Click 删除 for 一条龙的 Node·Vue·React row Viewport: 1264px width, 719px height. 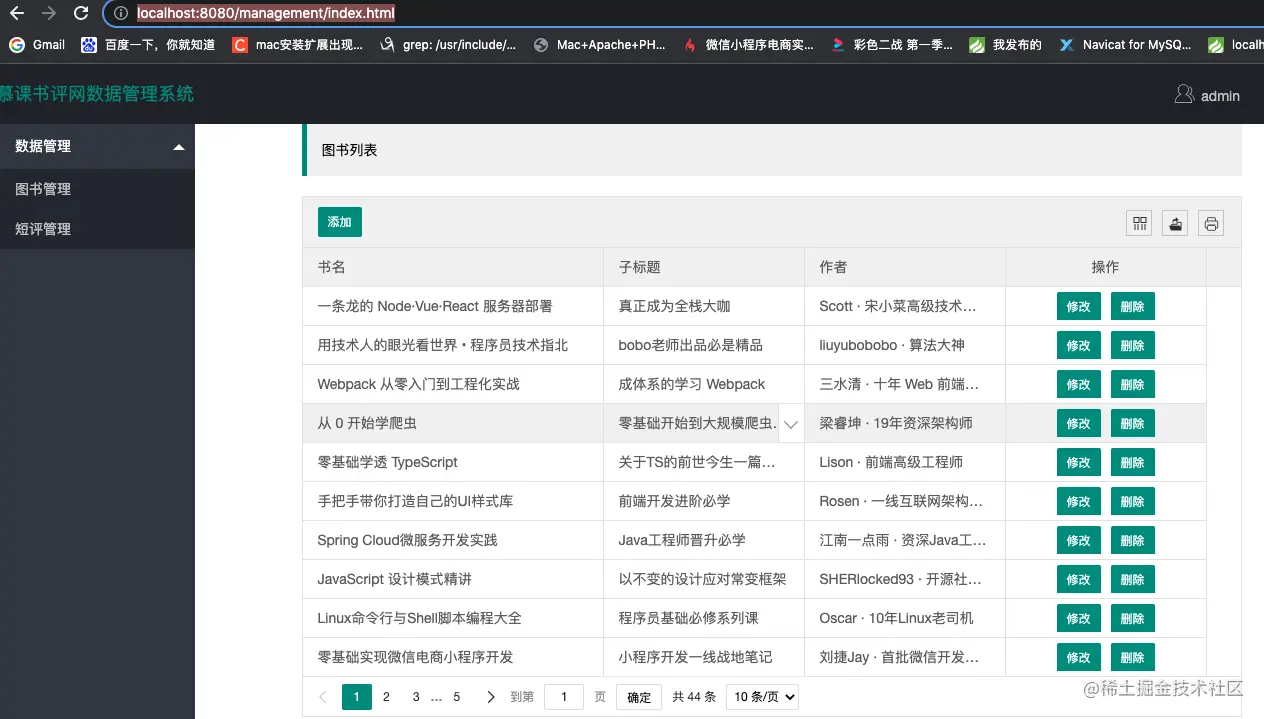pyautogui.click(x=1133, y=306)
